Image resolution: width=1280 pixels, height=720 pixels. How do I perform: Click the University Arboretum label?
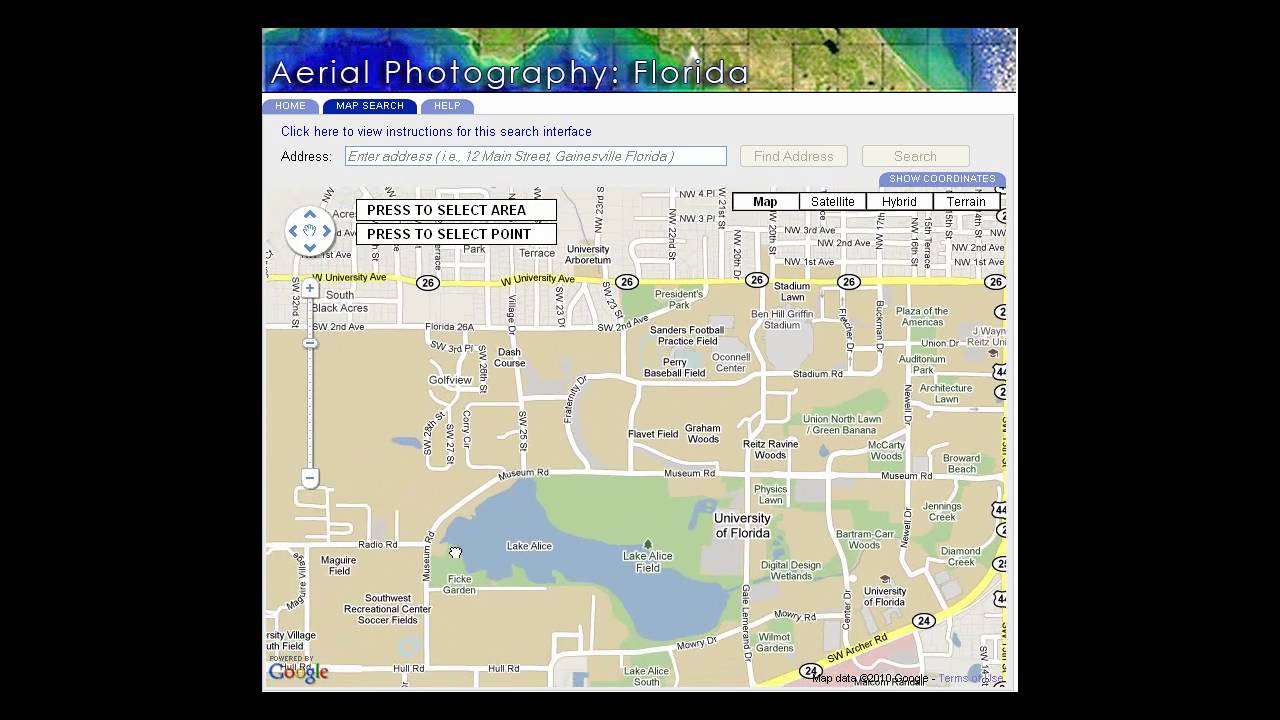588,255
